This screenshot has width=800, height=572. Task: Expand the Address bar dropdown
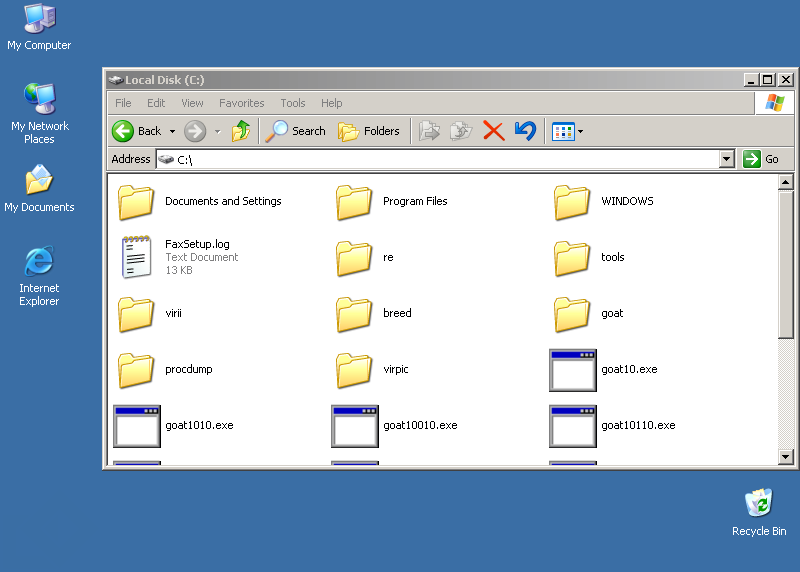(727, 159)
